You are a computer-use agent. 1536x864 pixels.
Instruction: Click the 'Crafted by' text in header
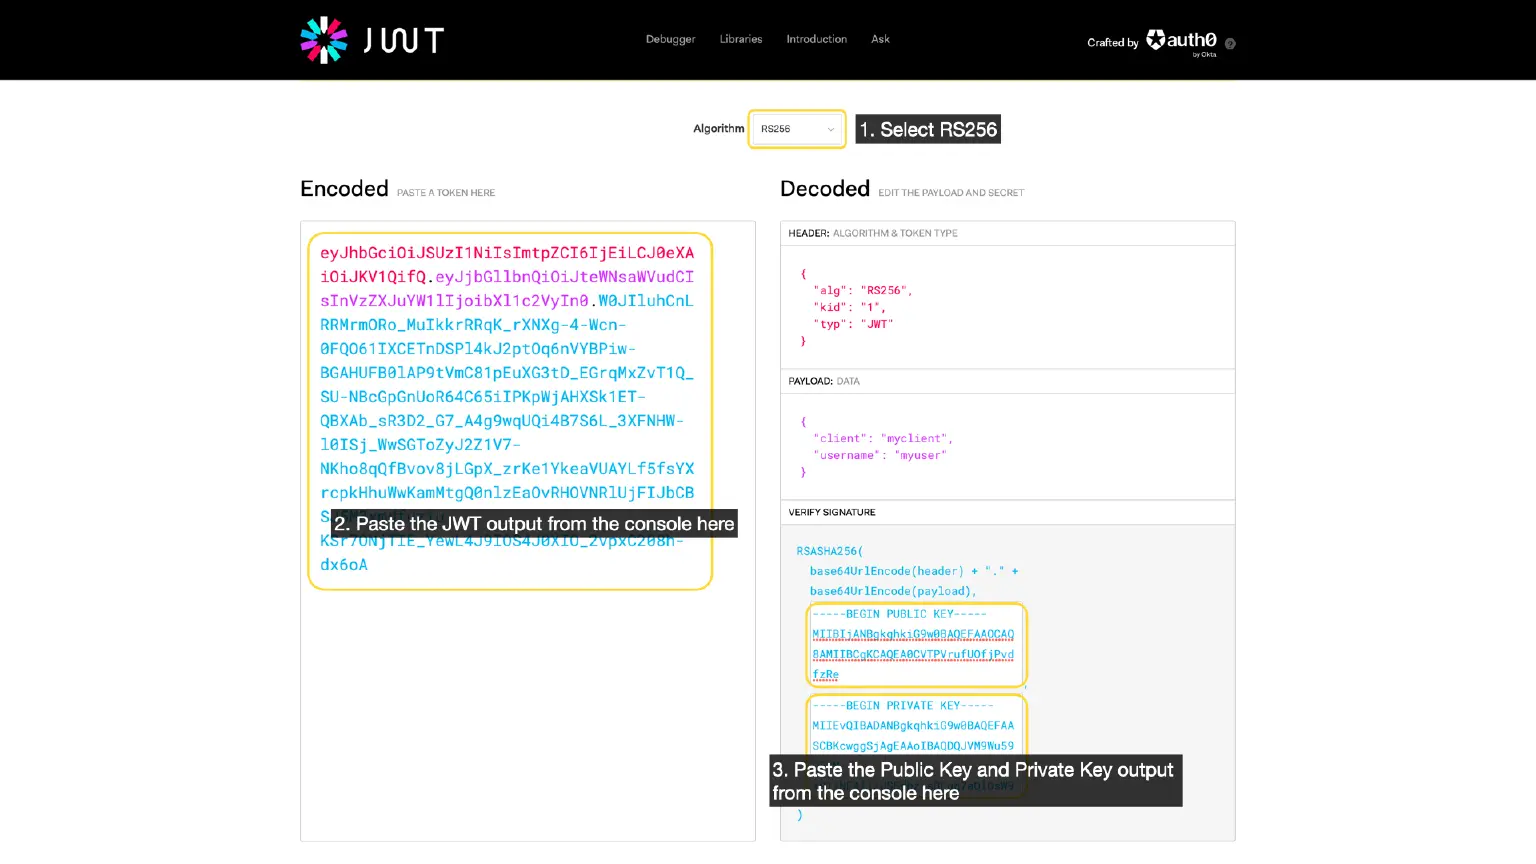tap(1112, 43)
